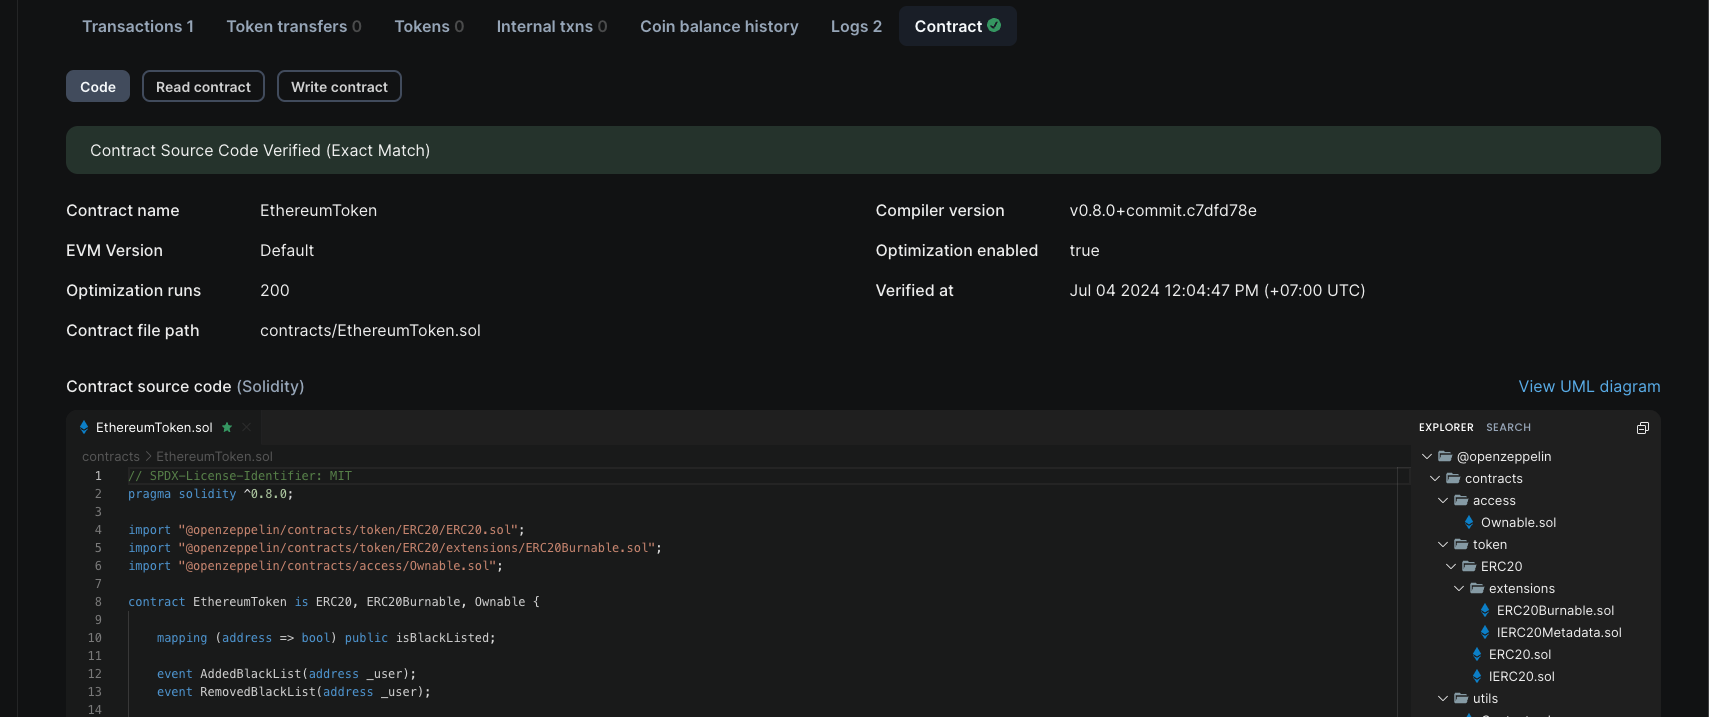Click line number 10 in the editor gutter

click(95, 638)
